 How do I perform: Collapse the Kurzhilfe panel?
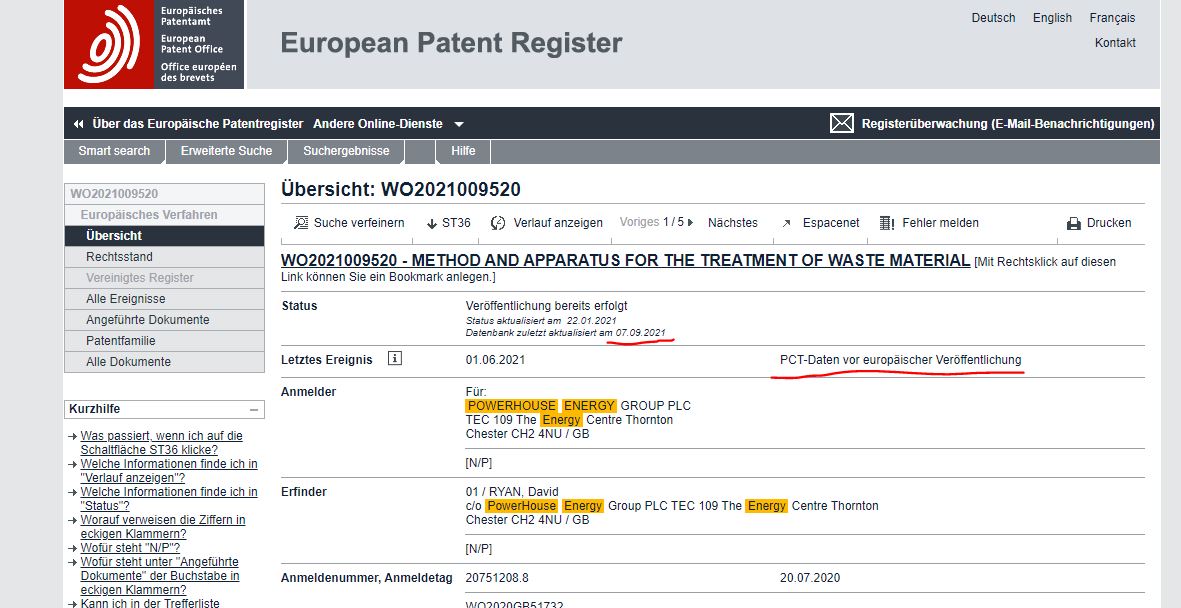tap(254, 410)
